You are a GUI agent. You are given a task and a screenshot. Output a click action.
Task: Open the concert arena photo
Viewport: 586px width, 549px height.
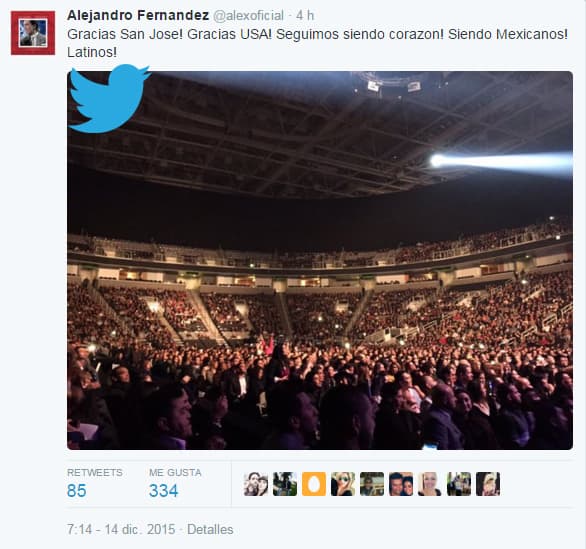[x=320, y=260]
